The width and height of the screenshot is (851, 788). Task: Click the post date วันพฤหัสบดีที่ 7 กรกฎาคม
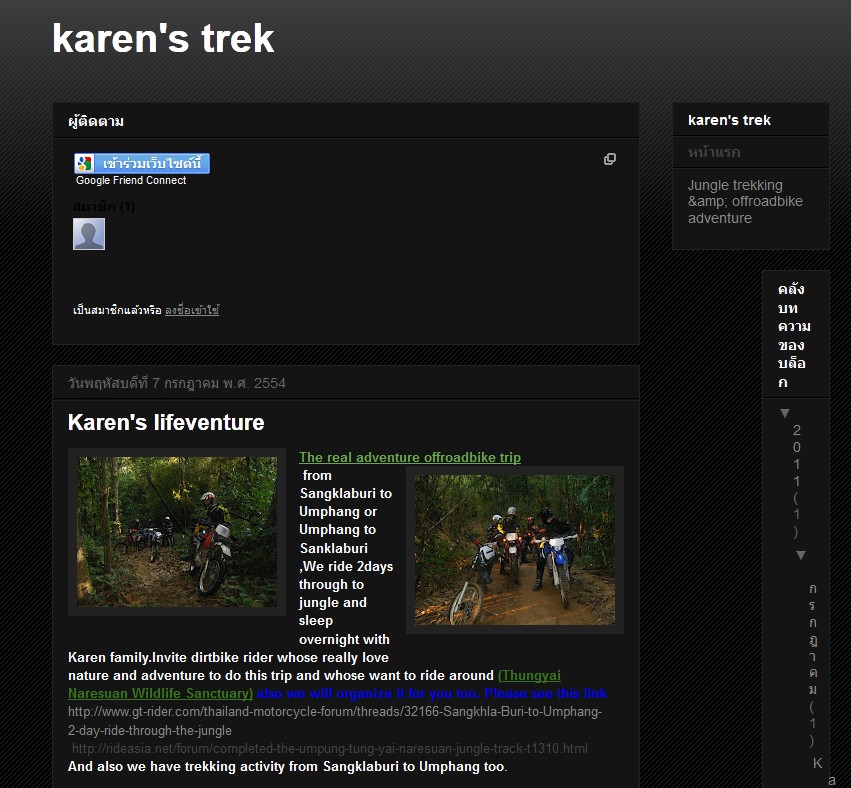177,383
